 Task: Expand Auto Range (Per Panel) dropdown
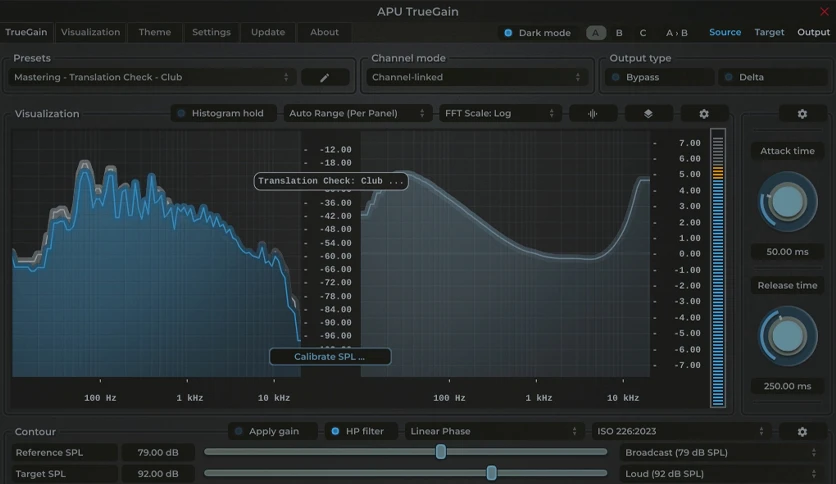(357, 113)
